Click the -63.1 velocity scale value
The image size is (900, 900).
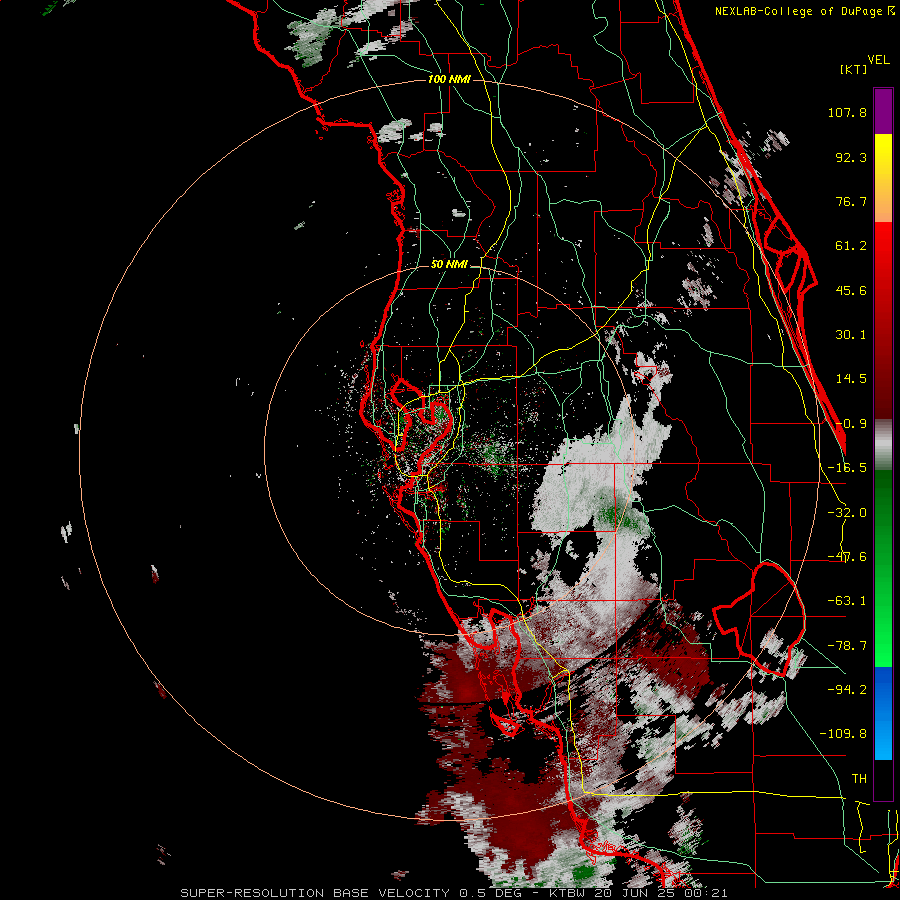[847, 601]
